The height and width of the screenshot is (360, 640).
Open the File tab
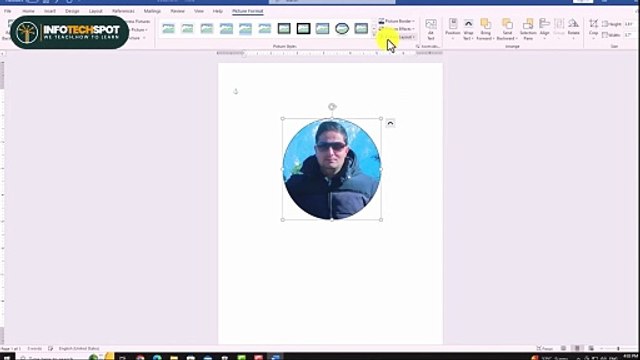[x=7, y=11]
